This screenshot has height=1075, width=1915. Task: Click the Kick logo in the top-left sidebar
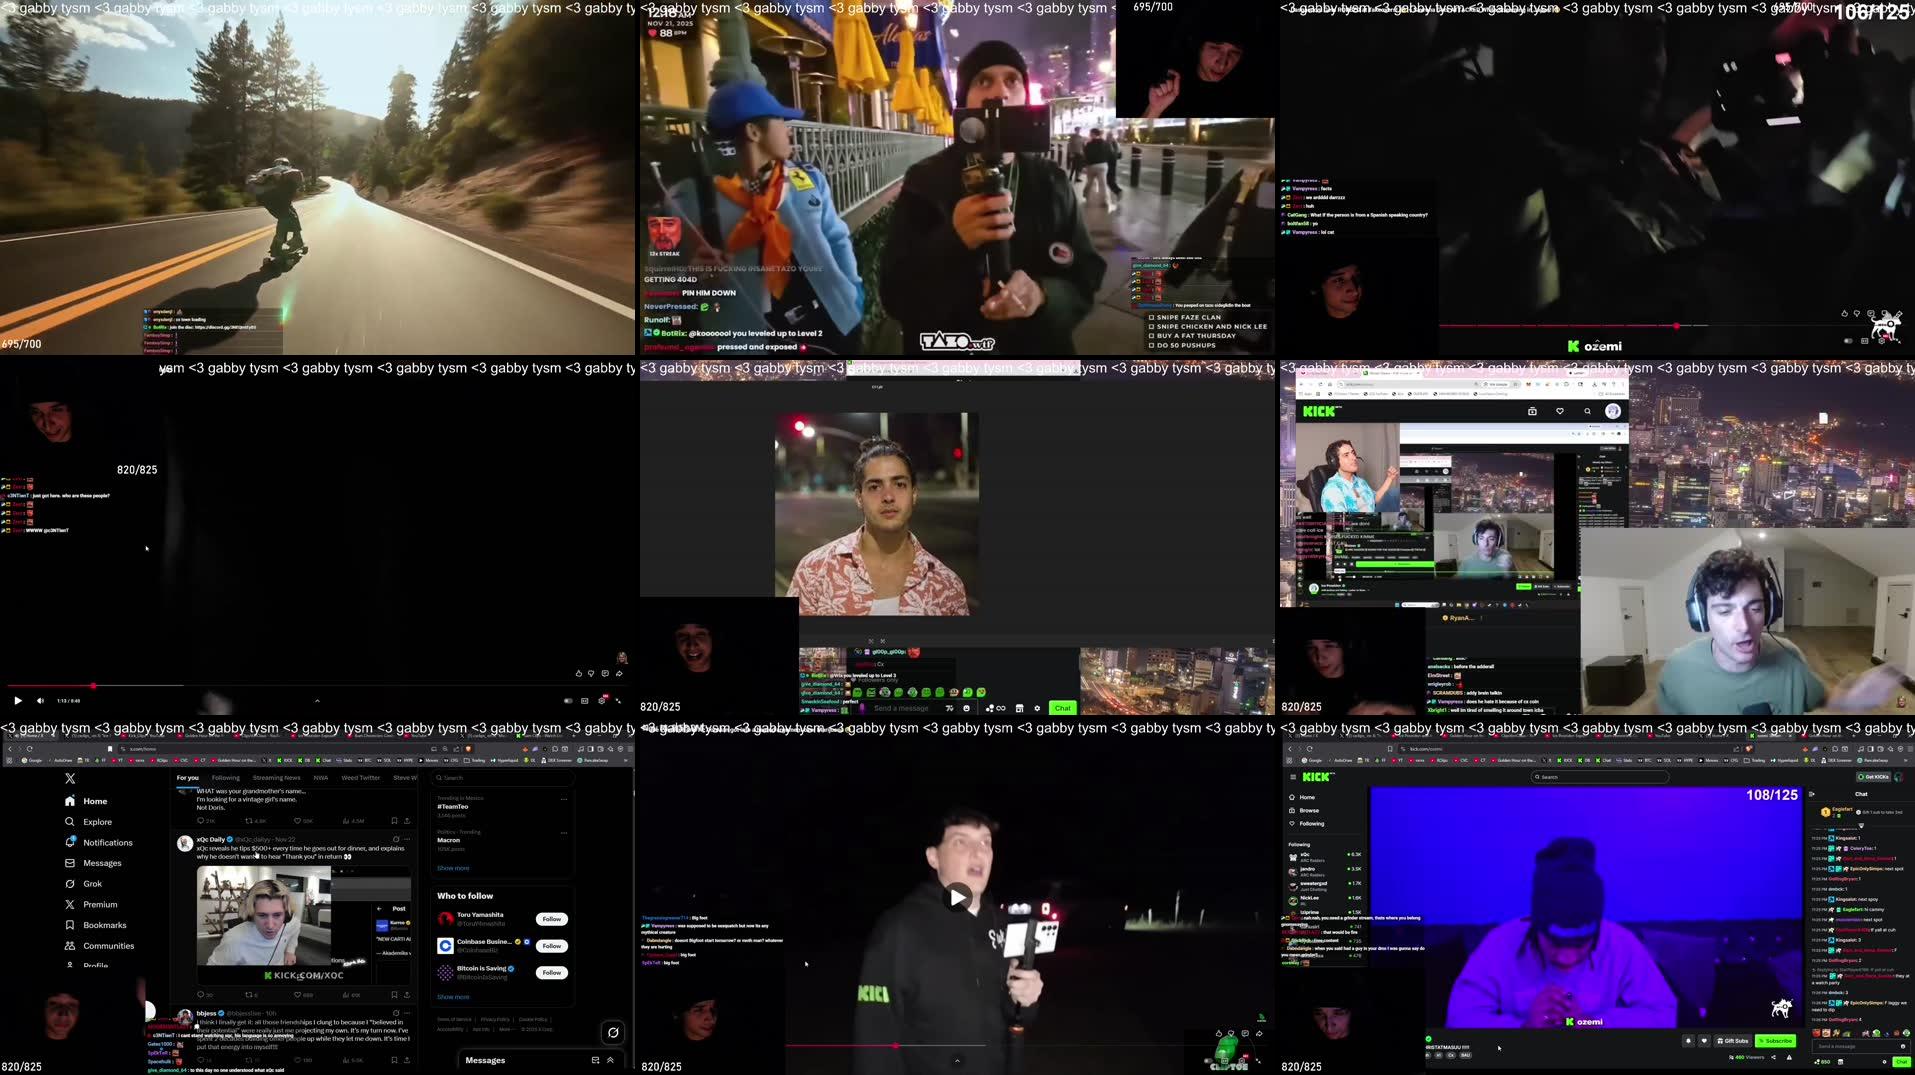coord(1316,777)
